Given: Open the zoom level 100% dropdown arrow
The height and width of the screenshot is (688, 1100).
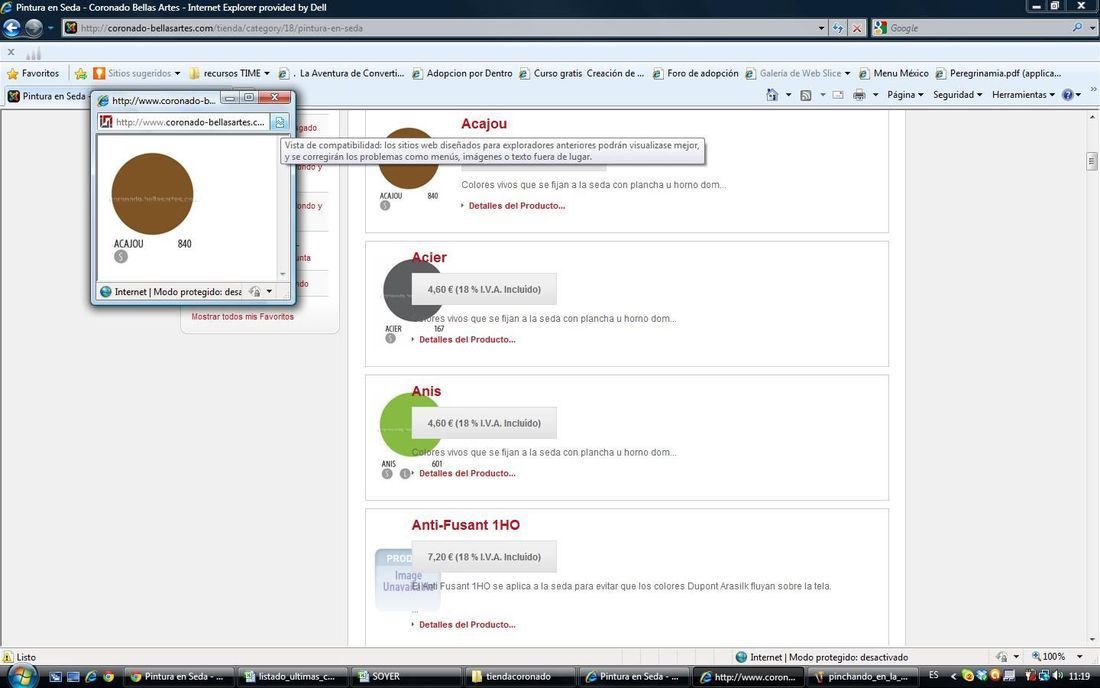Looking at the screenshot, I should 1079,656.
